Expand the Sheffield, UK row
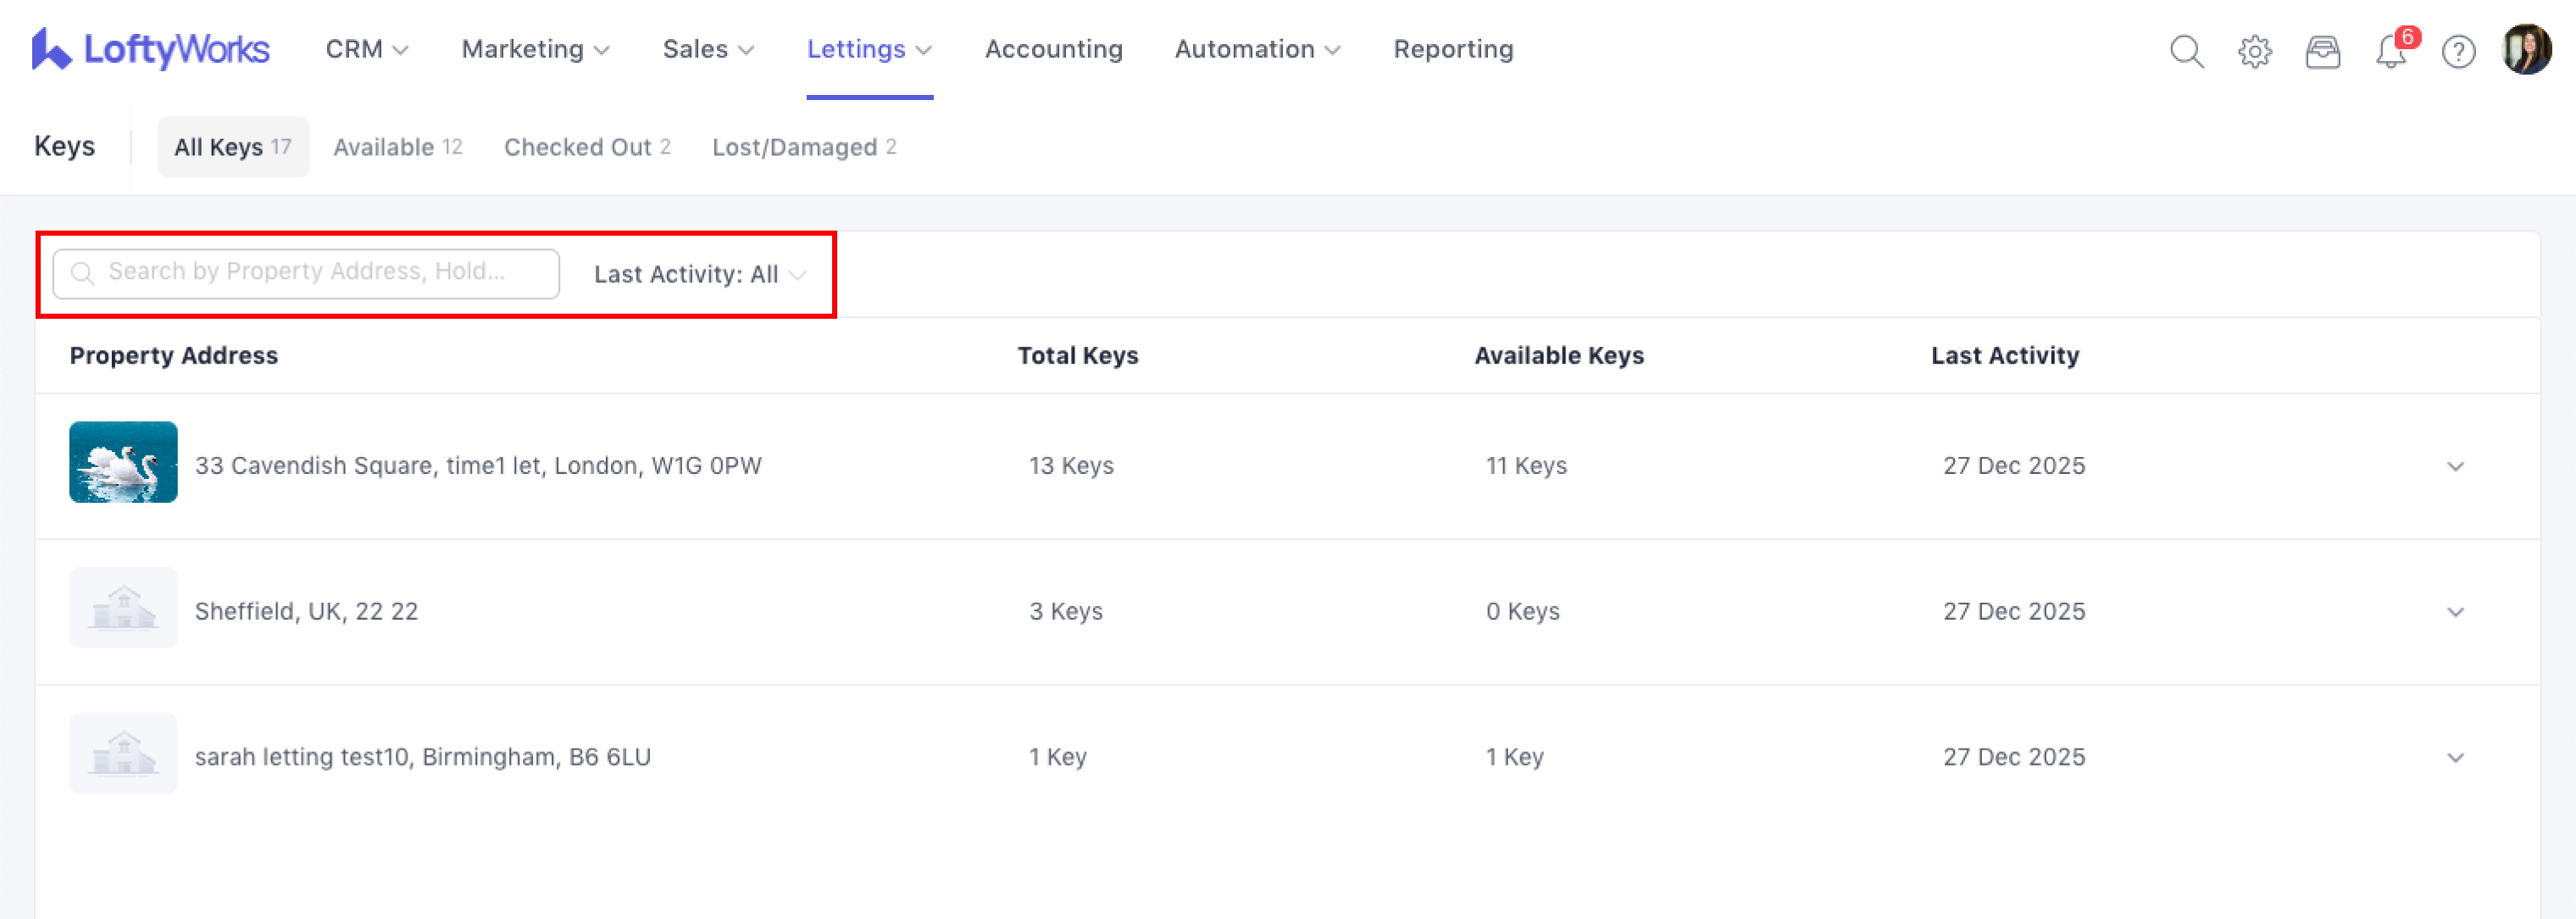The width and height of the screenshot is (2576, 919). (2455, 612)
